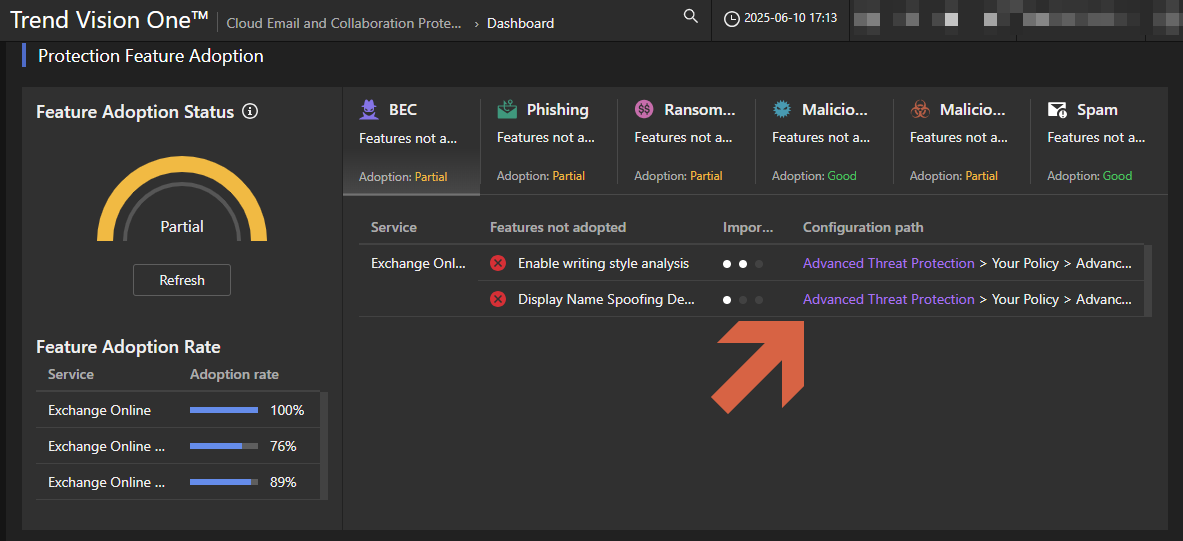Click the BEC spy icon

click(369, 110)
